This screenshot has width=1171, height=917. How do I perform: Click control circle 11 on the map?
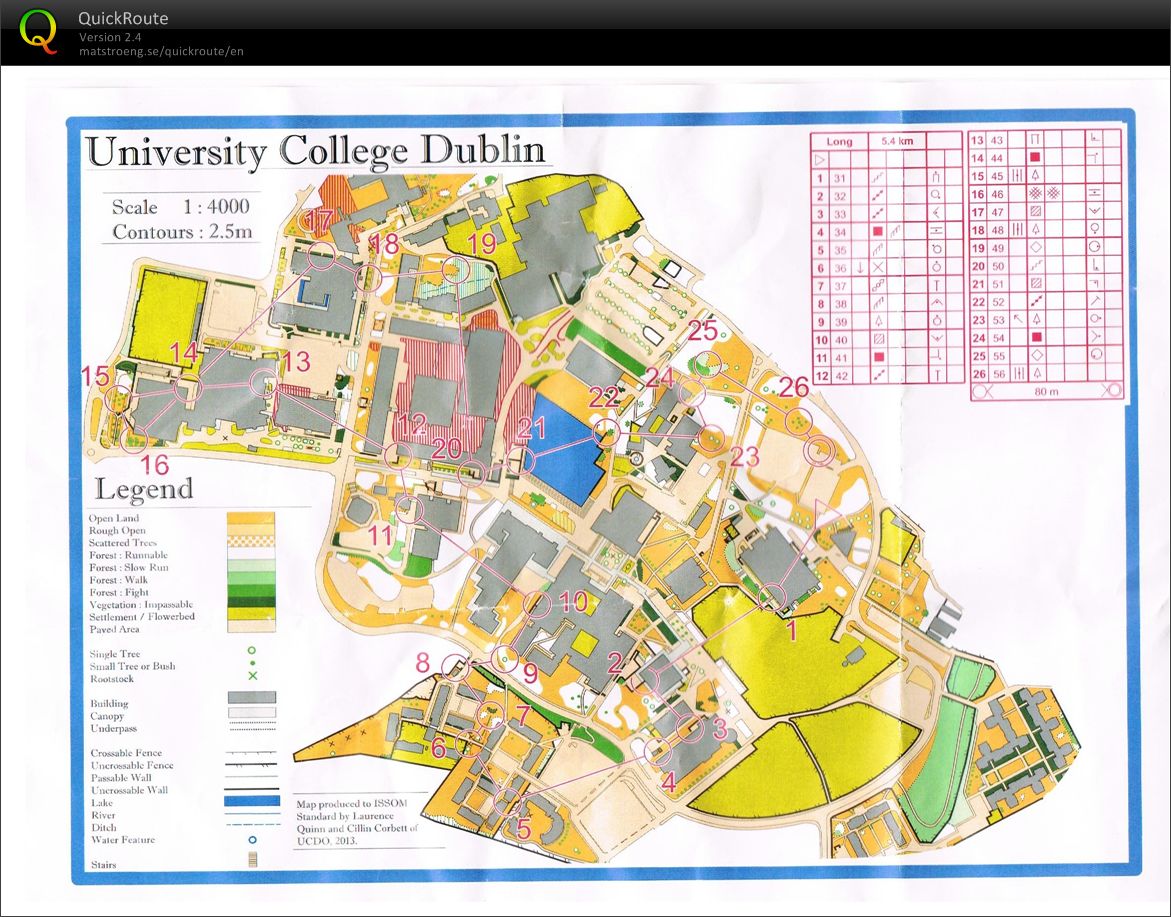[409, 509]
